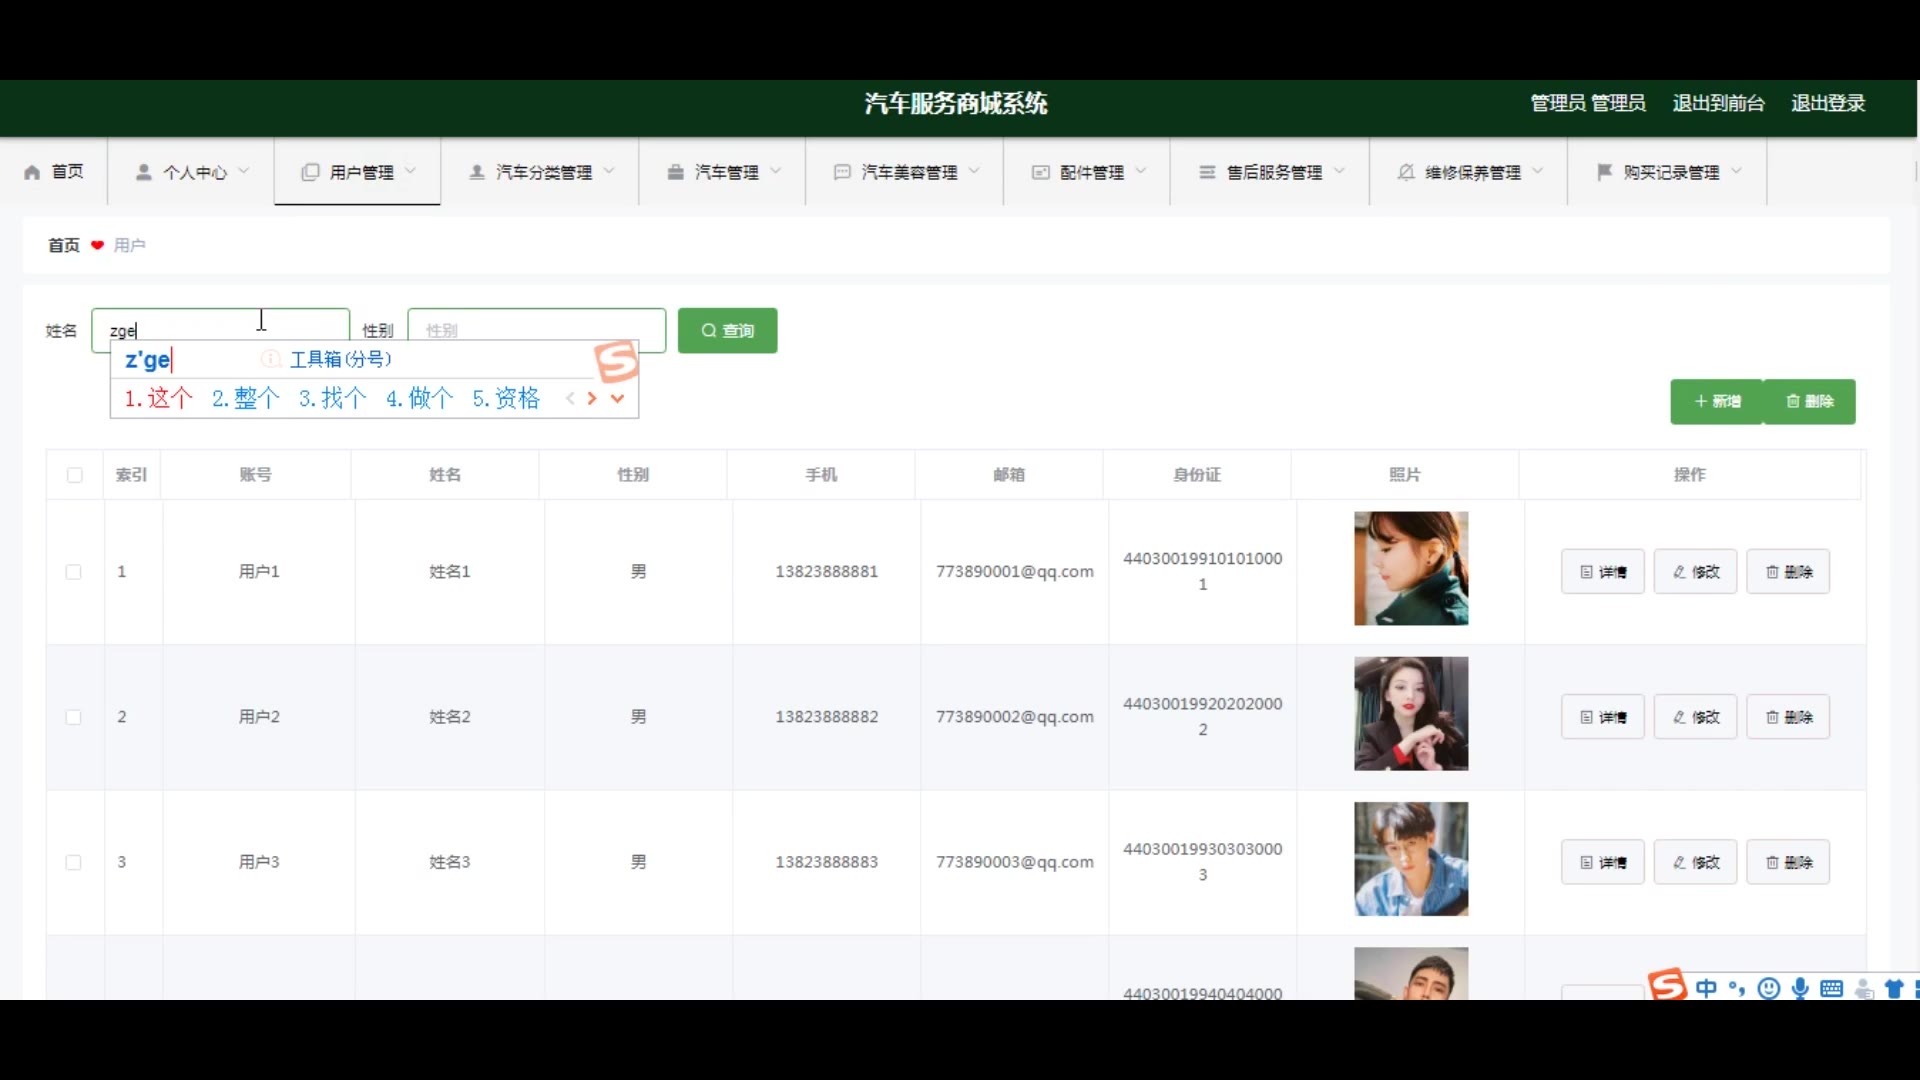Click 删除 button for 用户2
1920x1080 pixels.
click(x=1788, y=717)
